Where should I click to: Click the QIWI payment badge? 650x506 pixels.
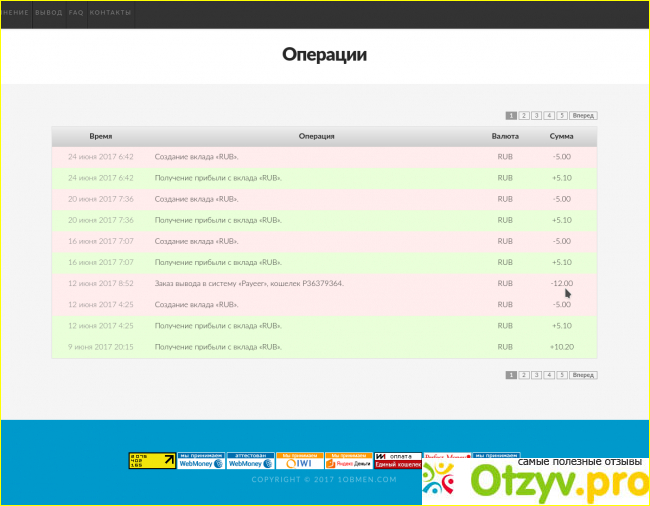[x=299, y=461]
